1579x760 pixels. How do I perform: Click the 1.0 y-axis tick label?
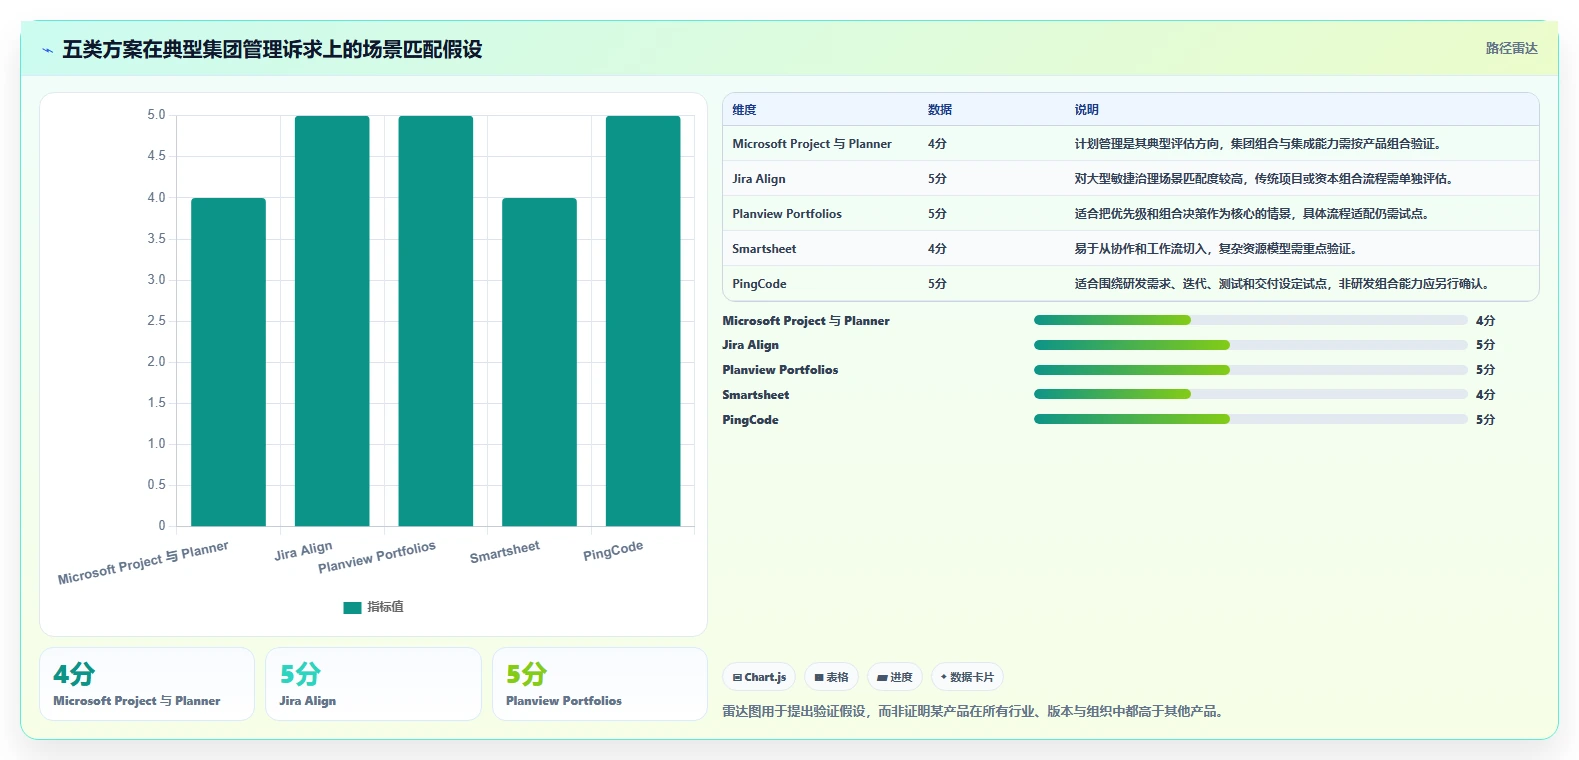coord(156,444)
